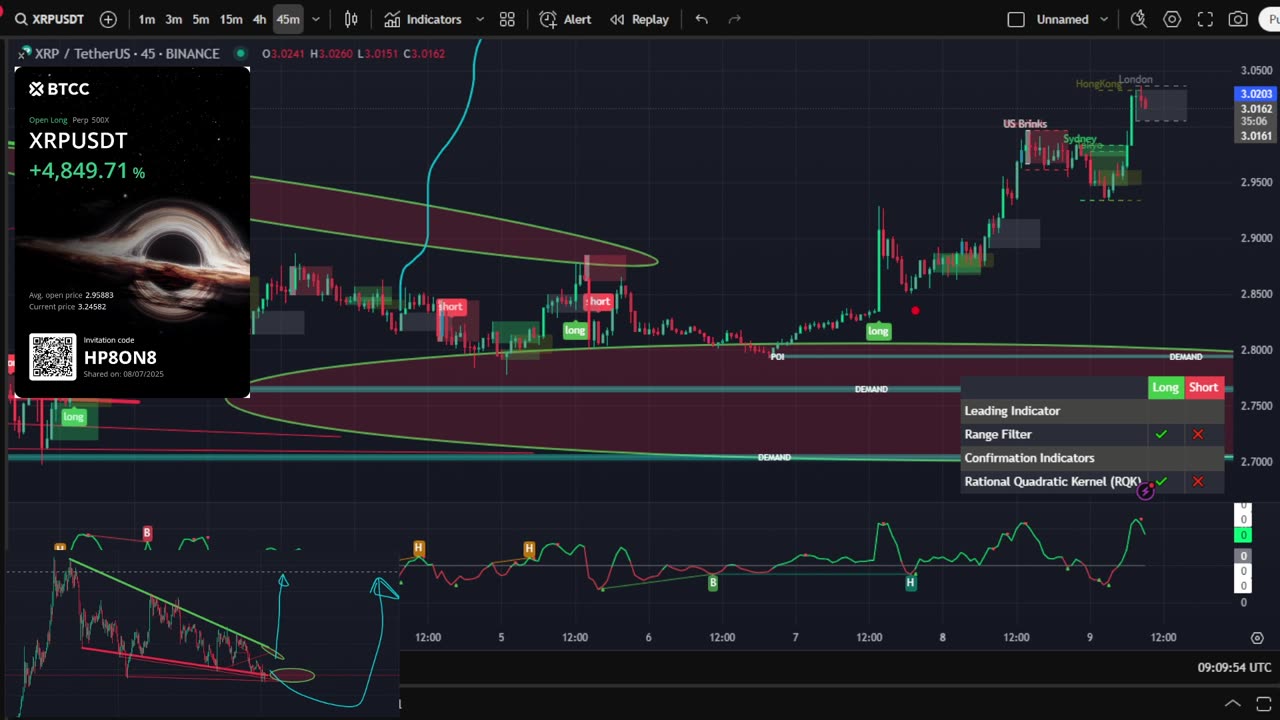Take a chart snapshot with camera icon
The image size is (1280, 720).
[x=1238, y=19]
